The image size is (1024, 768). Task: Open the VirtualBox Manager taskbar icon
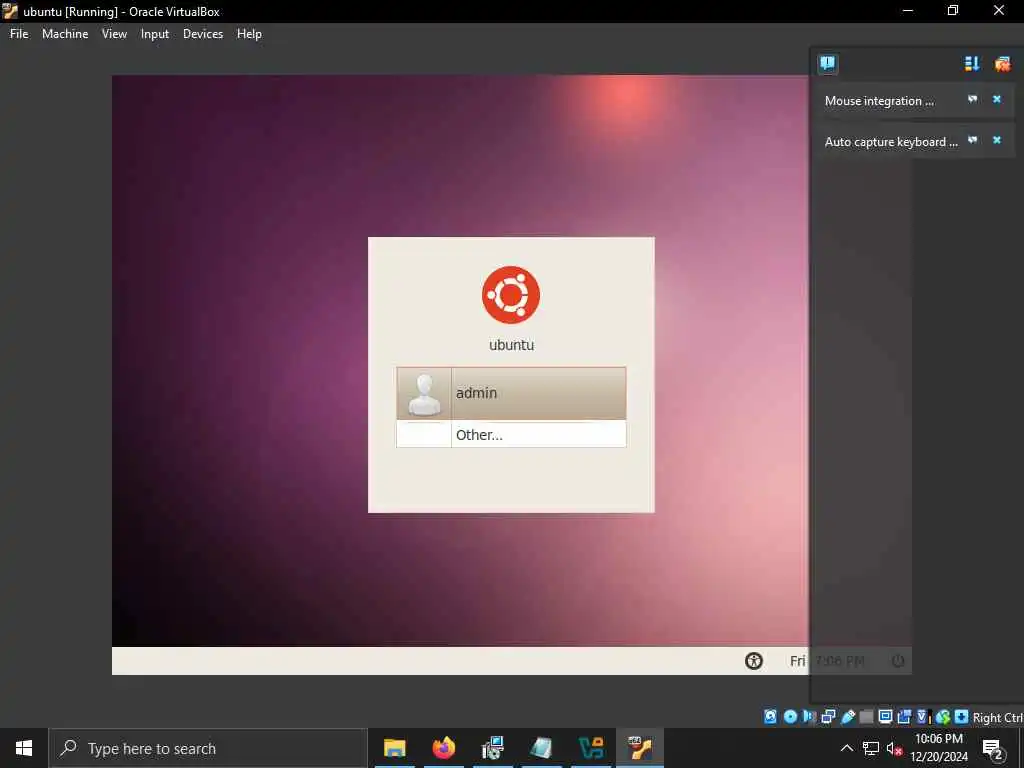click(x=590, y=748)
